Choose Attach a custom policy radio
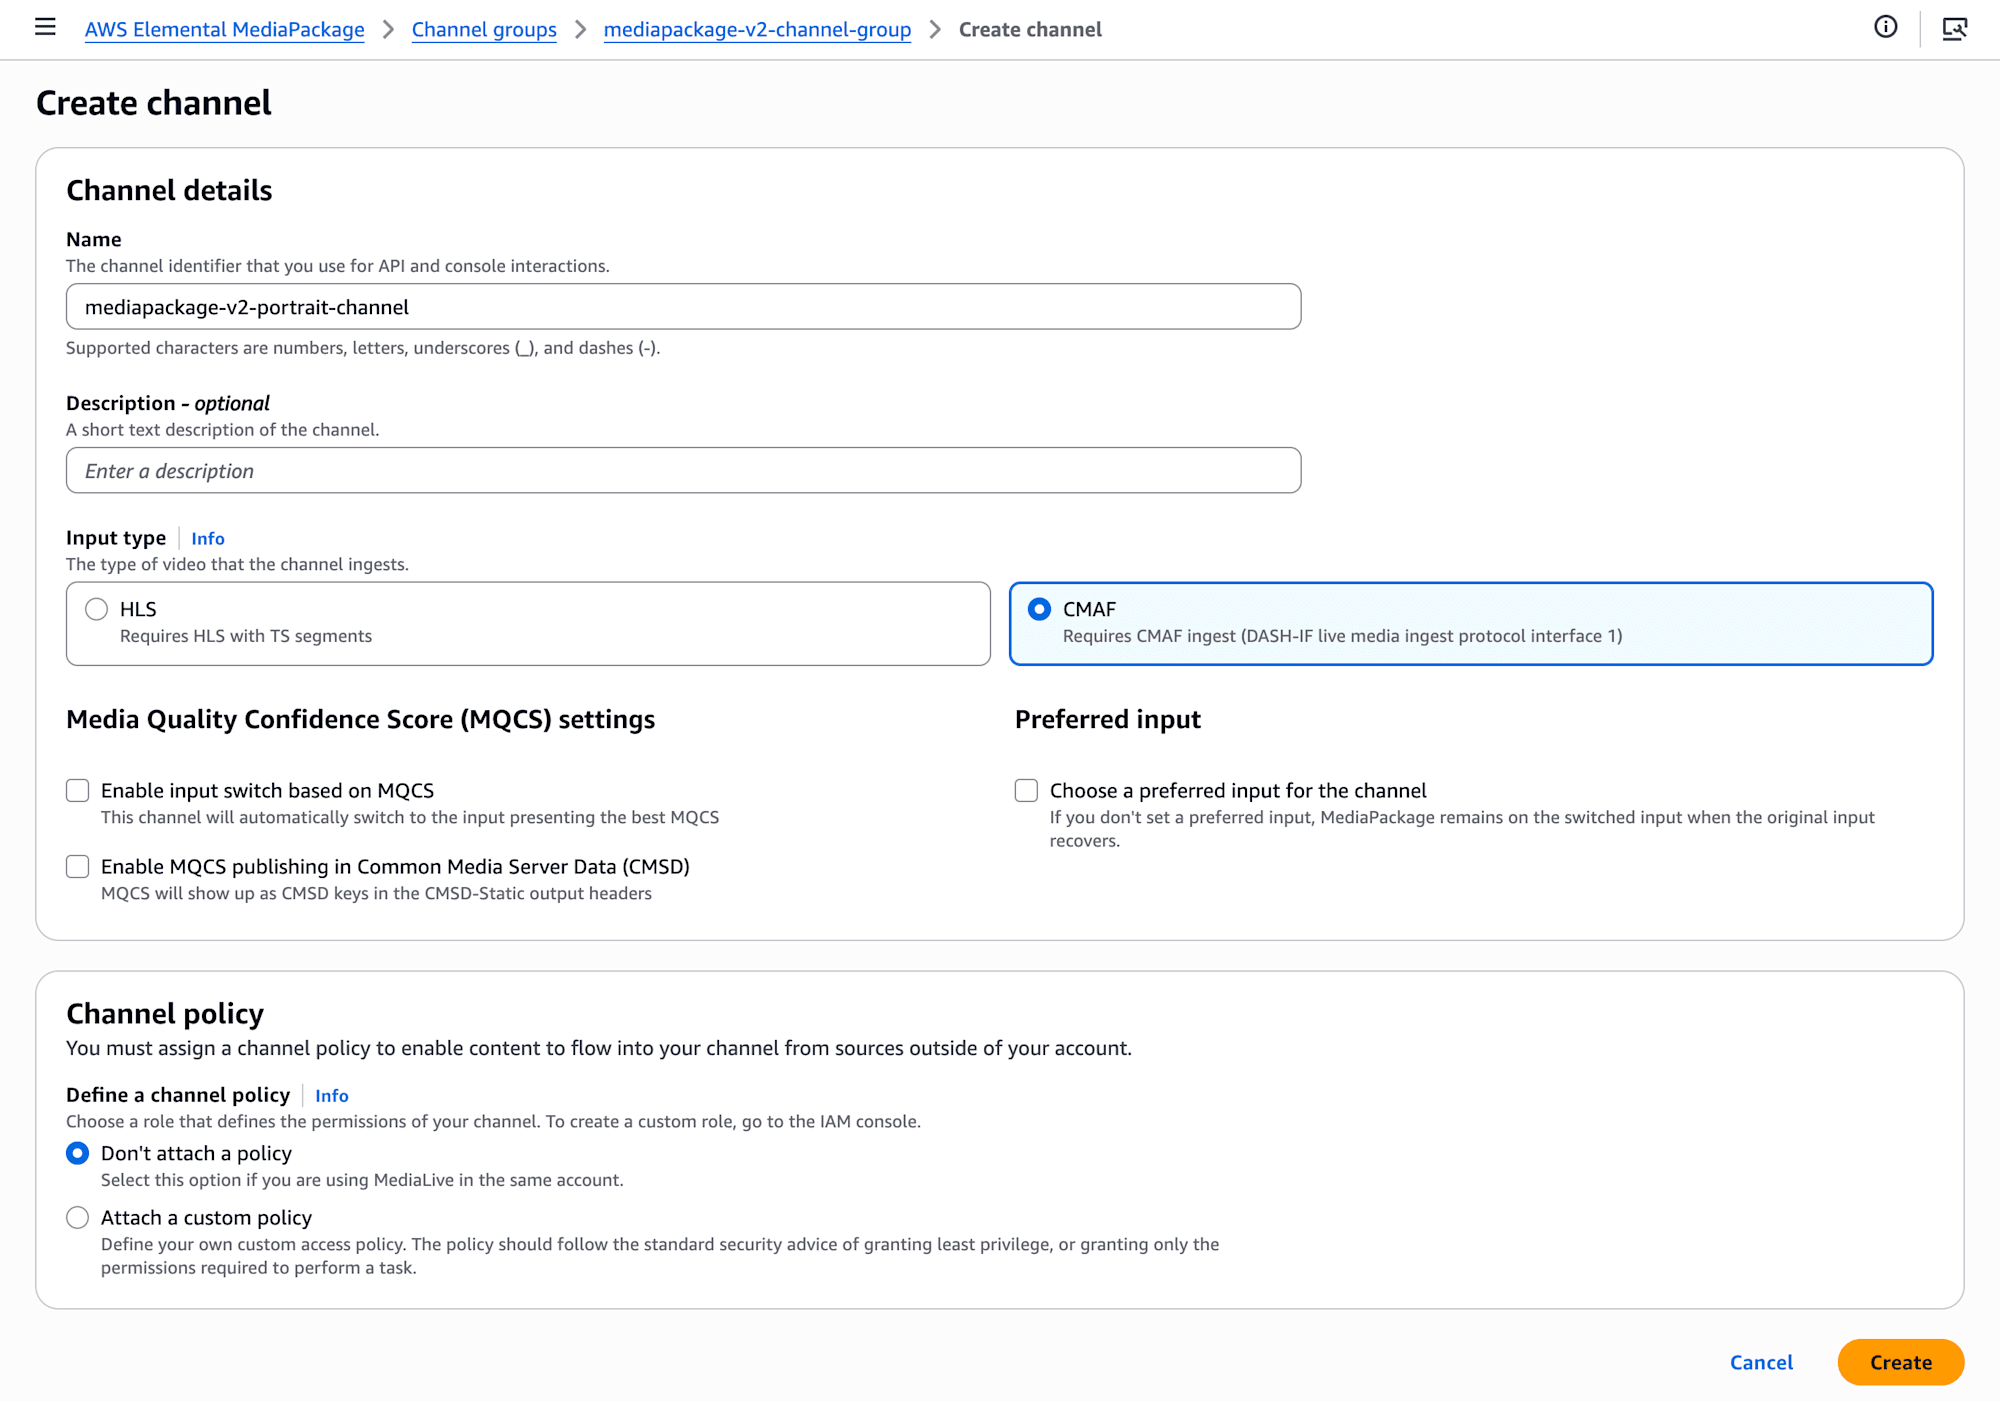Screen dimensions: 2000x1401 pos(78,1218)
